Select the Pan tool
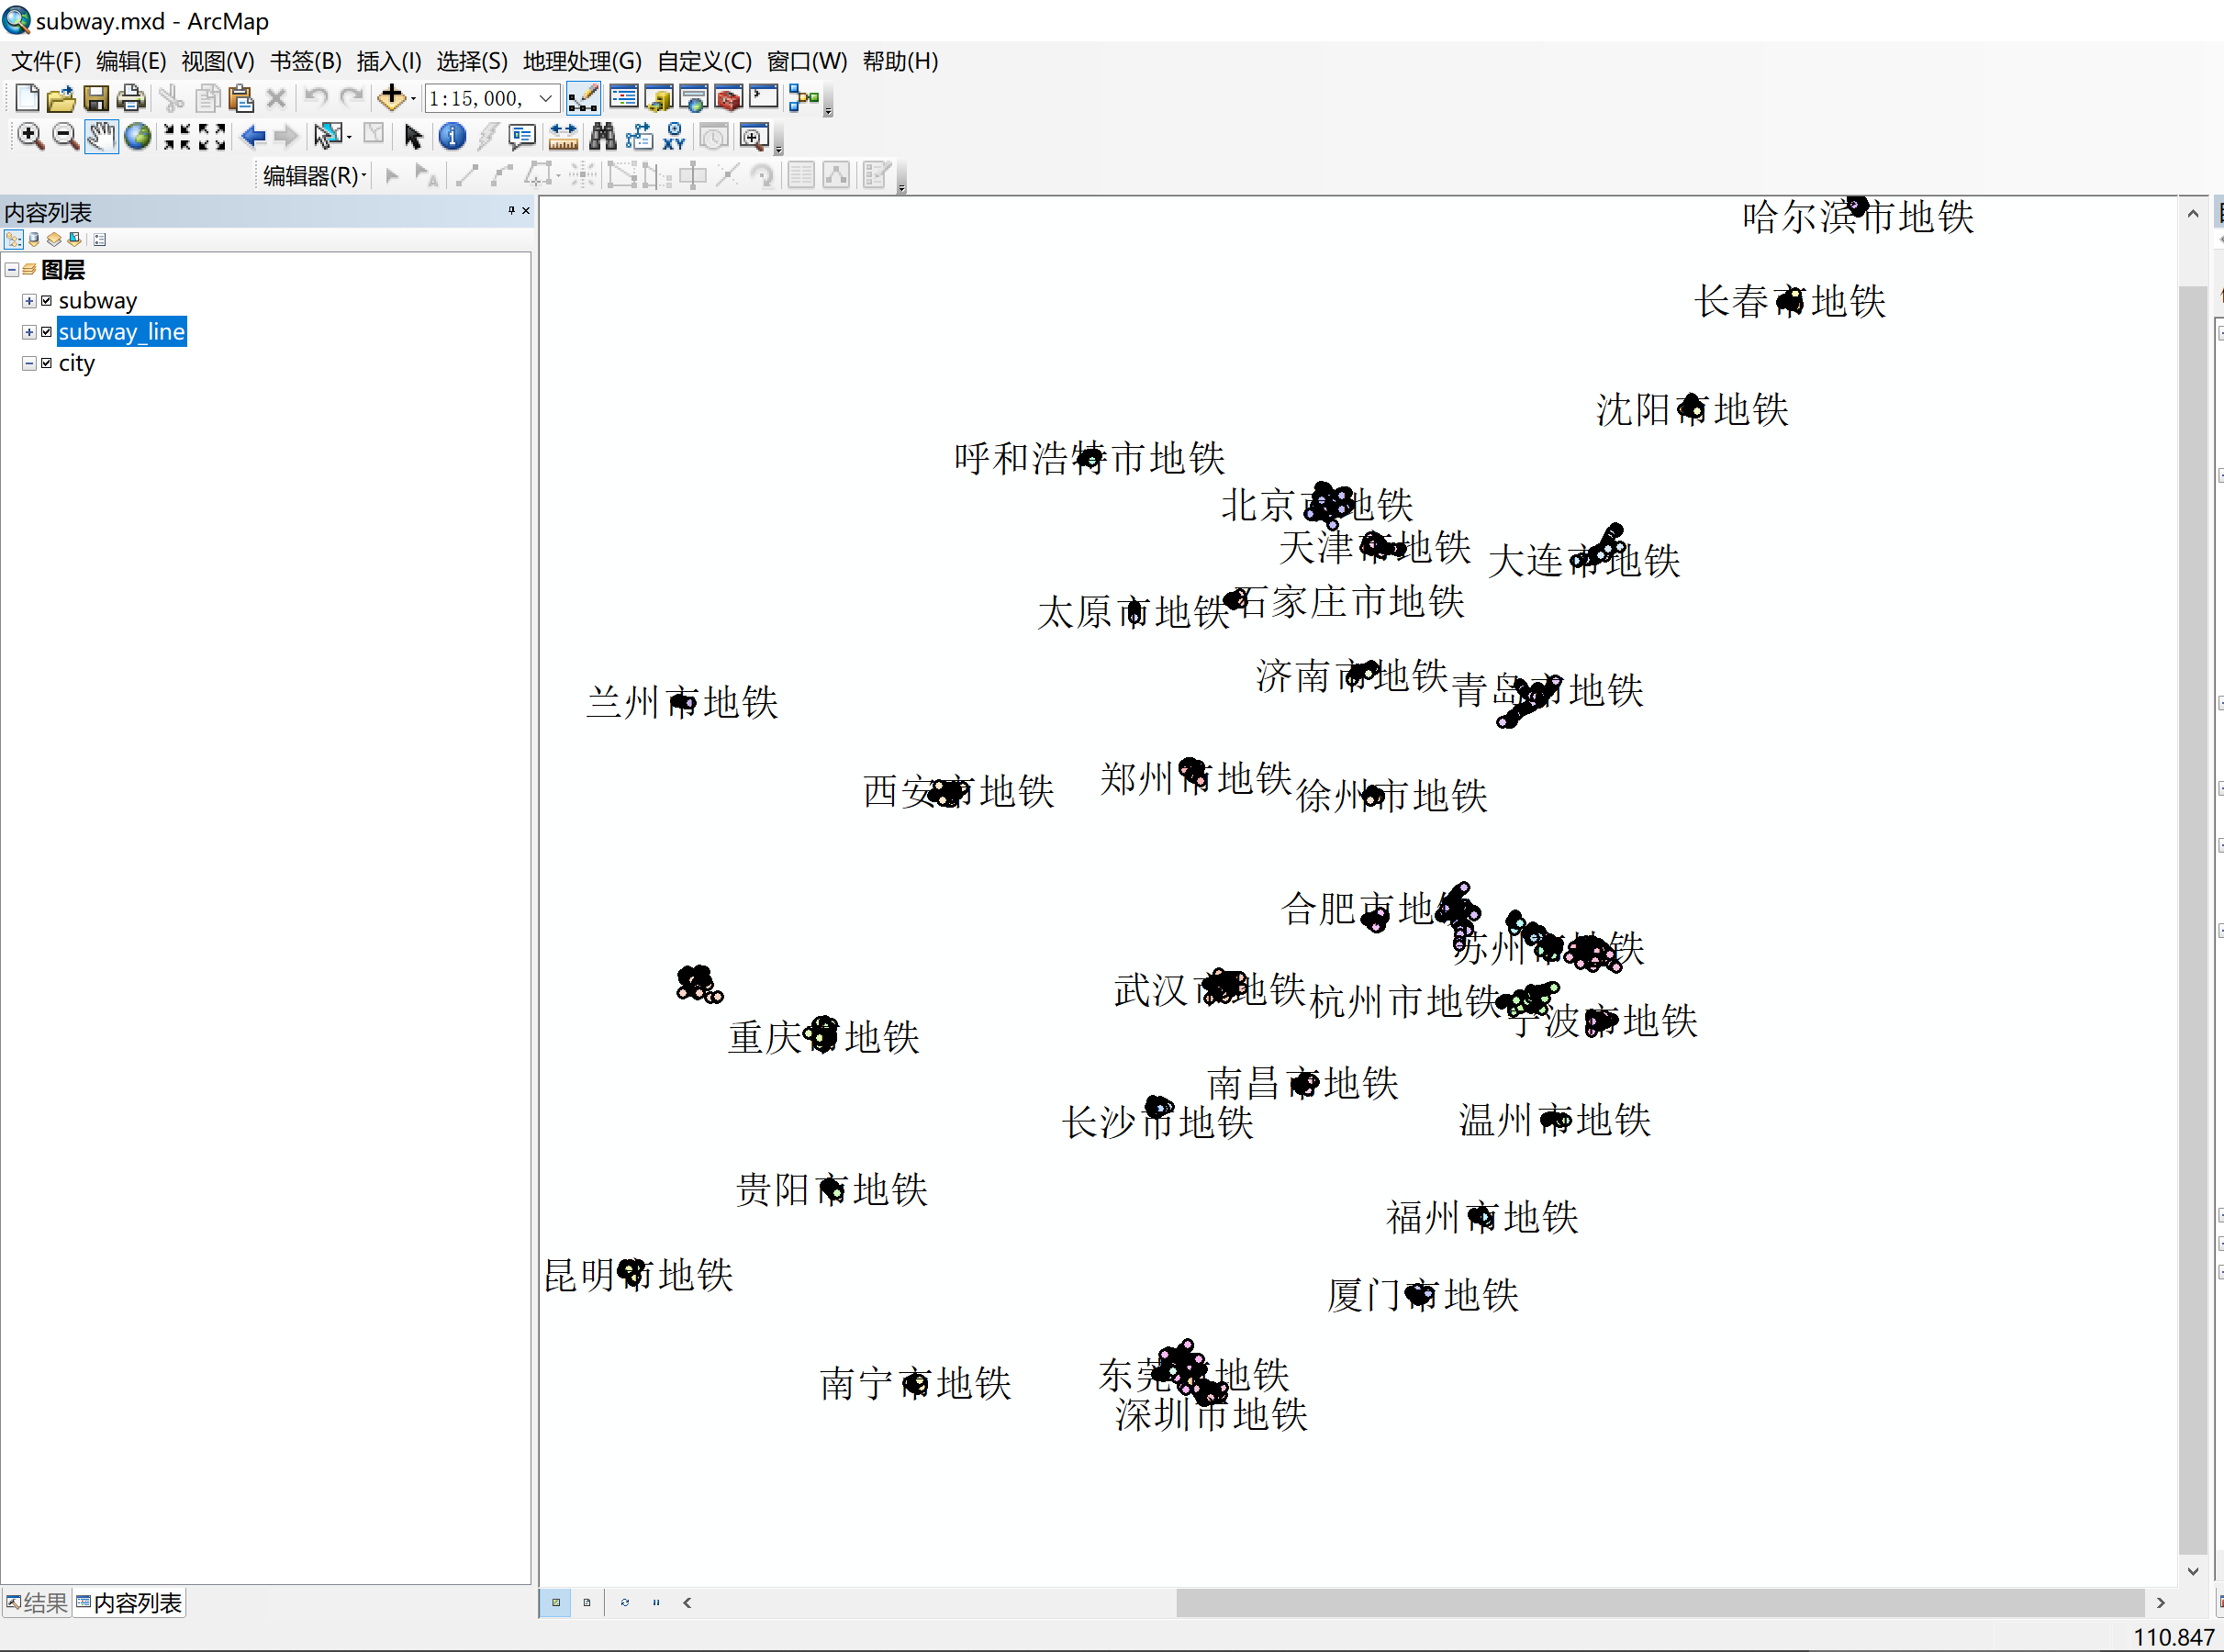 coord(101,136)
